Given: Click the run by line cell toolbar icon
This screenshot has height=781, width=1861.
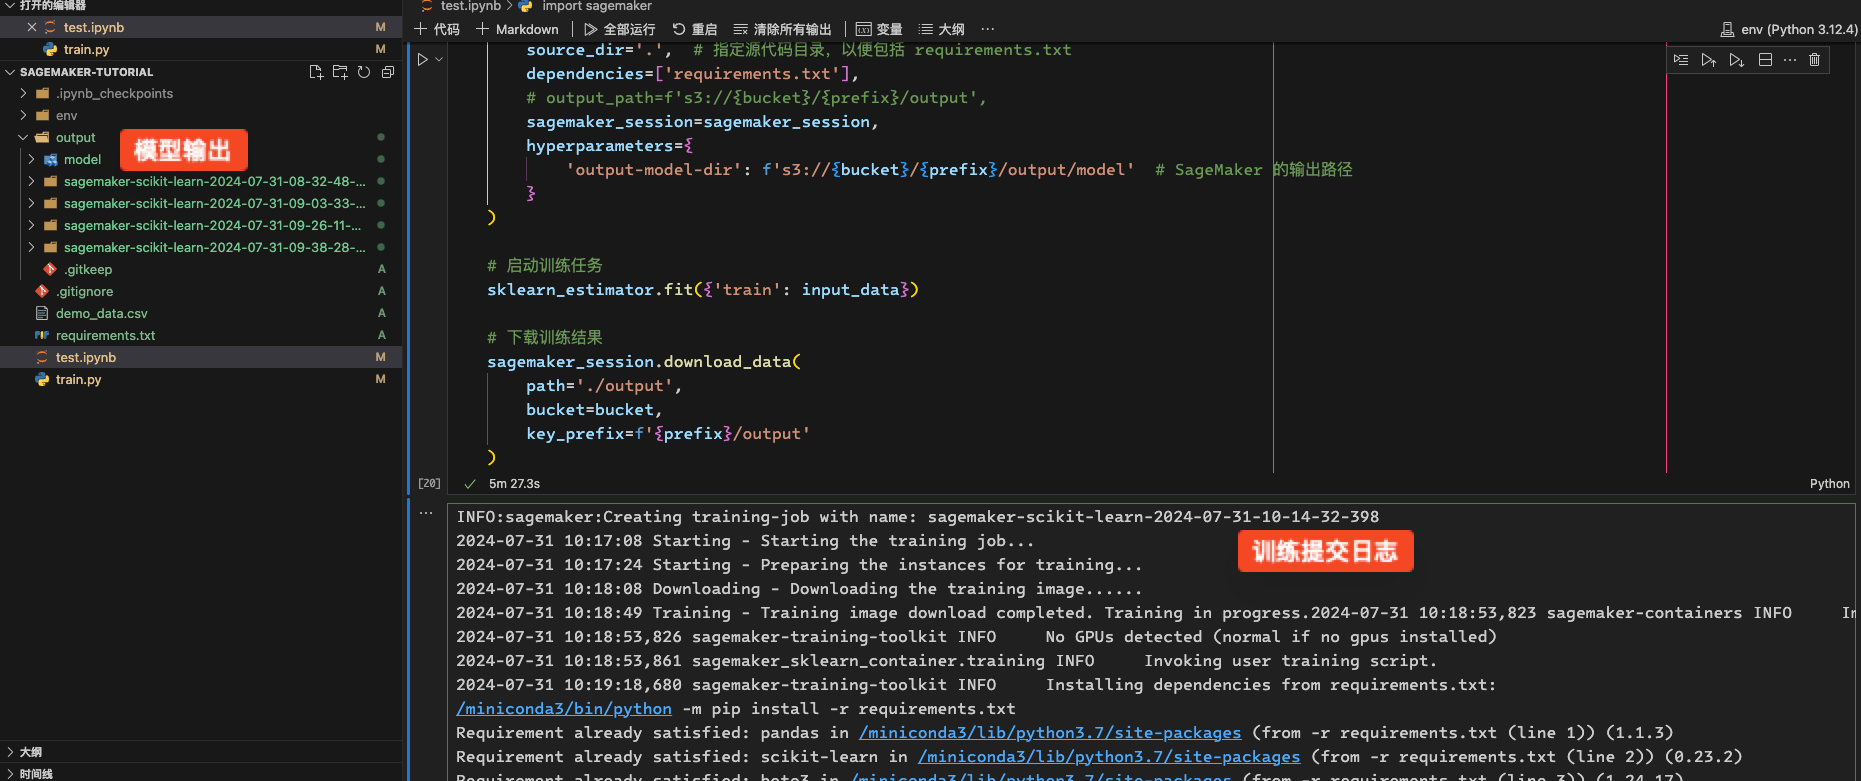Looking at the screenshot, I should pyautogui.click(x=1681, y=60).
